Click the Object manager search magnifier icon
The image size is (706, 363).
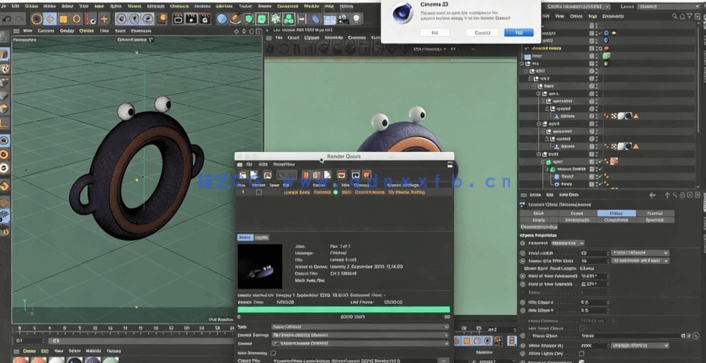[x=674, y=16]
